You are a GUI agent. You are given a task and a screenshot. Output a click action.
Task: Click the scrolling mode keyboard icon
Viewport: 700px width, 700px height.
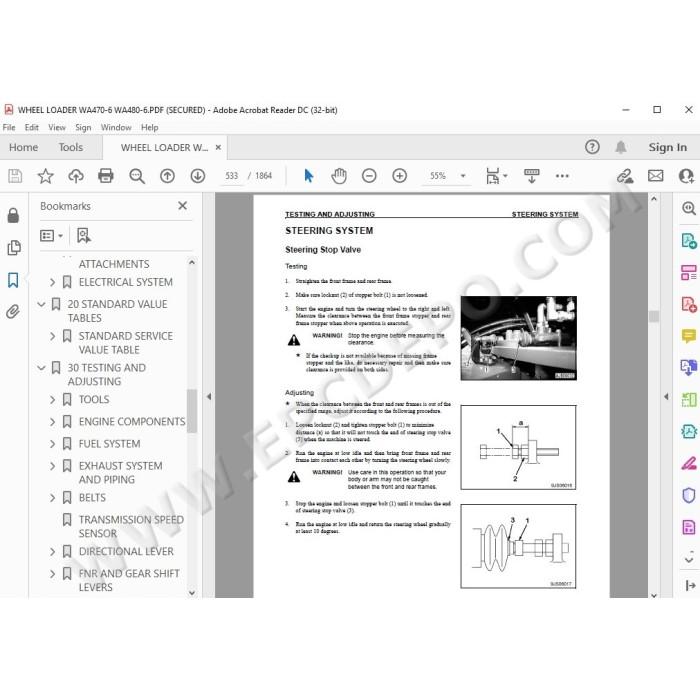coord(531,176)
